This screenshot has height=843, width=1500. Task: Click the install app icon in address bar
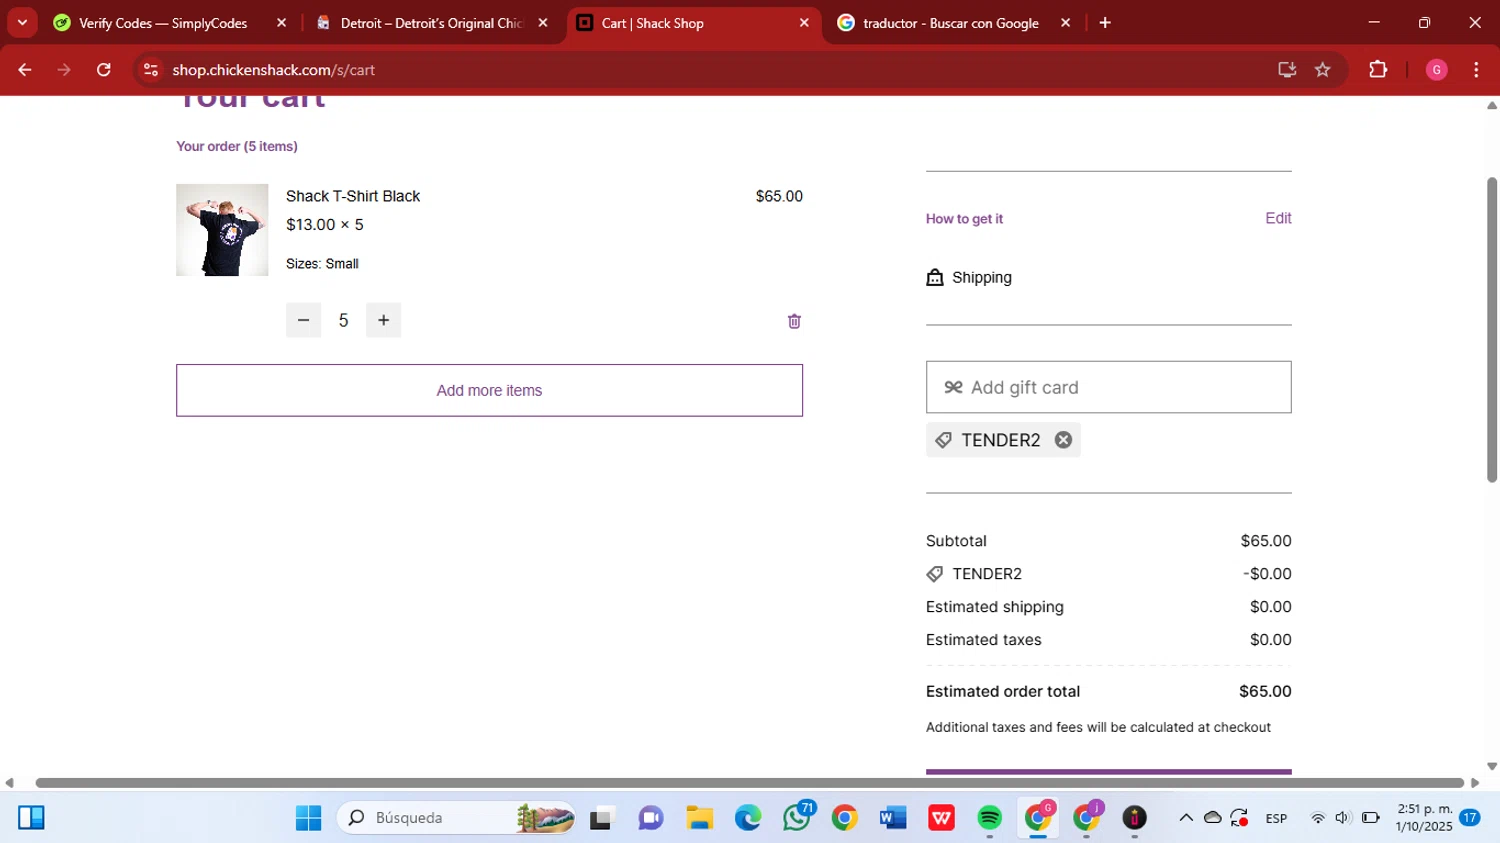(1287, 70)
